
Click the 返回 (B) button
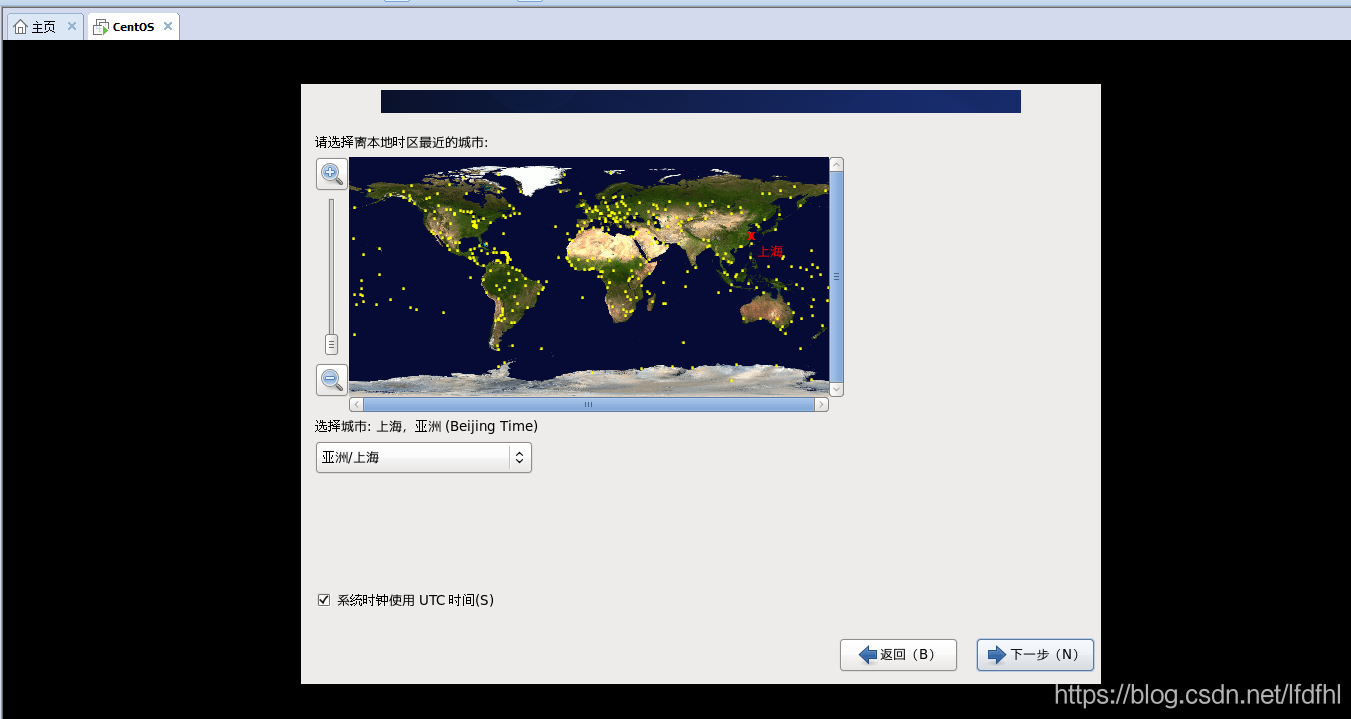click(x=898, y=655)
